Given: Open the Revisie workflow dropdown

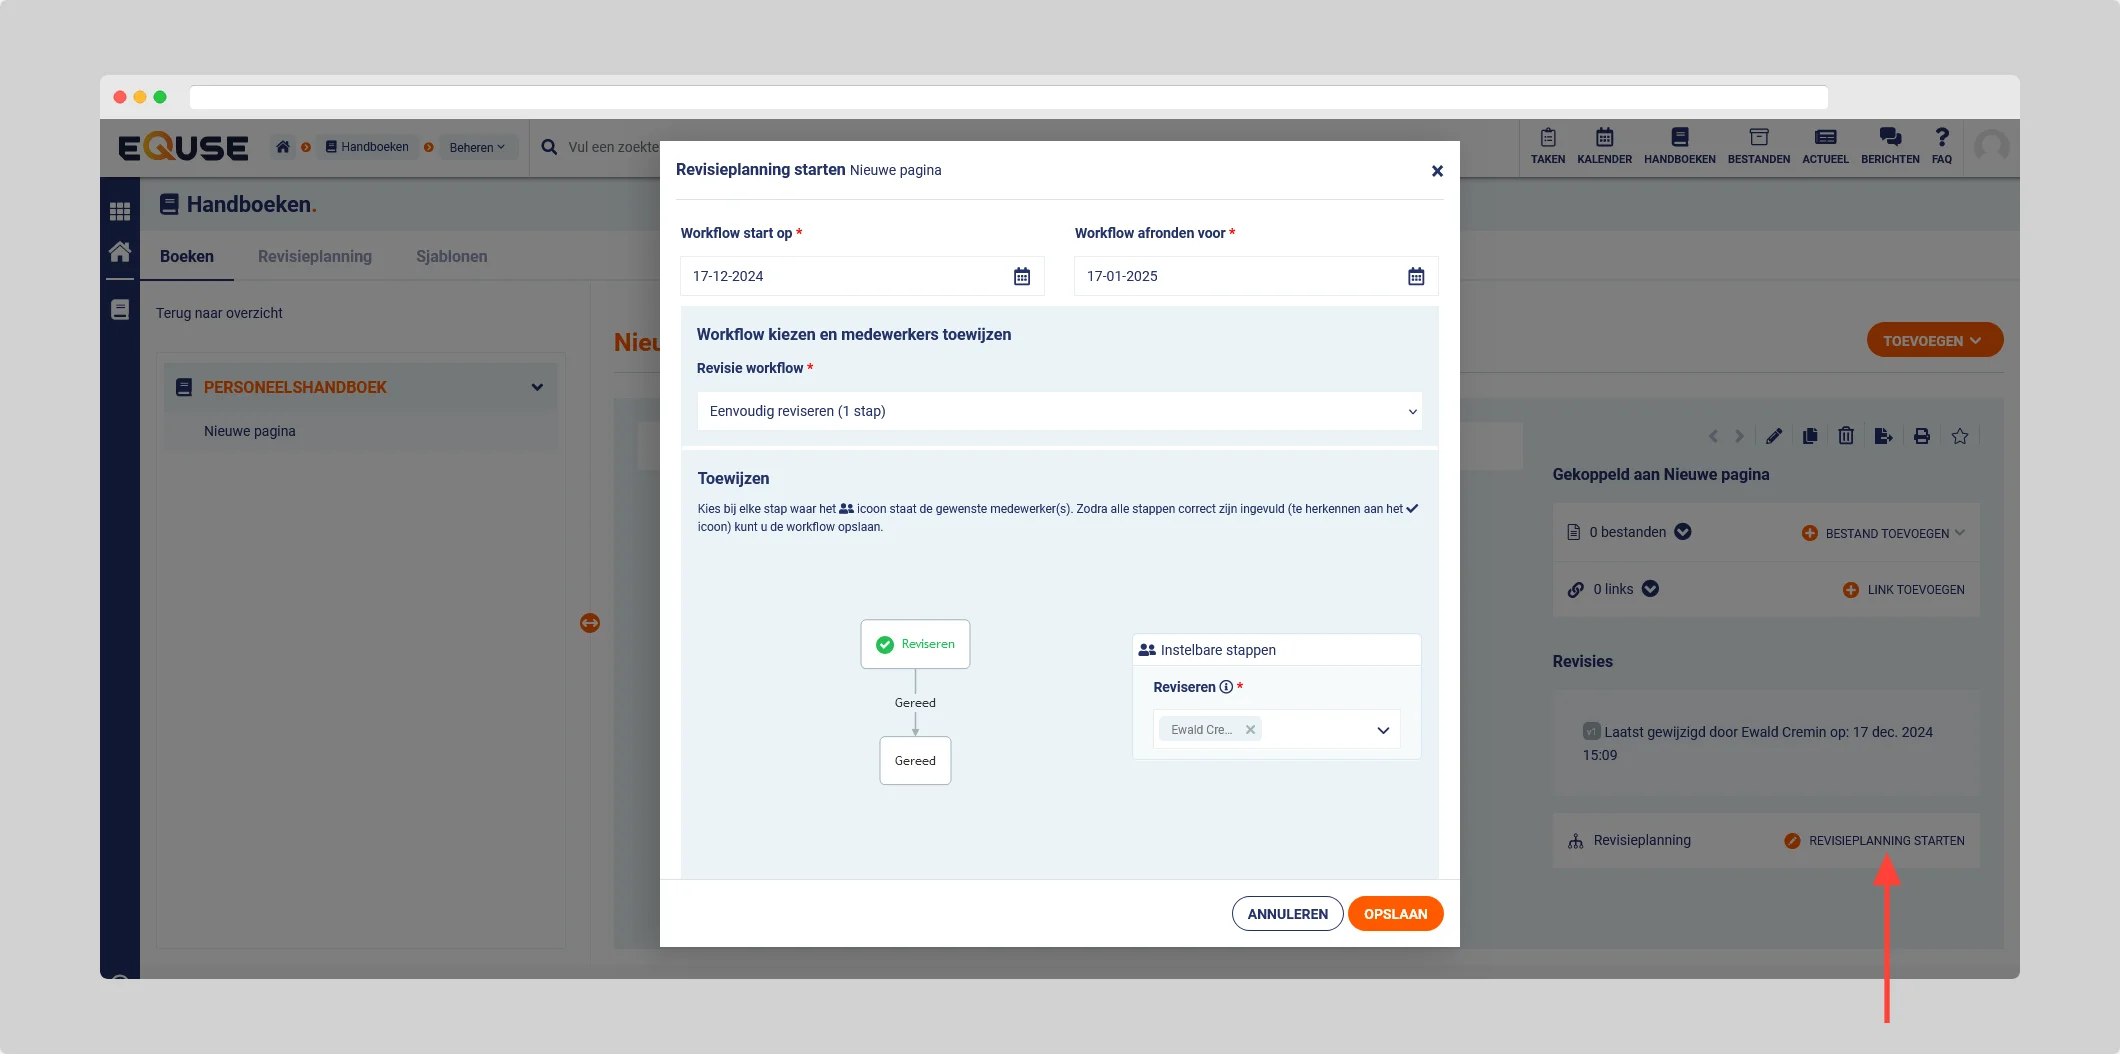Looking at the screenshot, I should (x=1059, y=411).
